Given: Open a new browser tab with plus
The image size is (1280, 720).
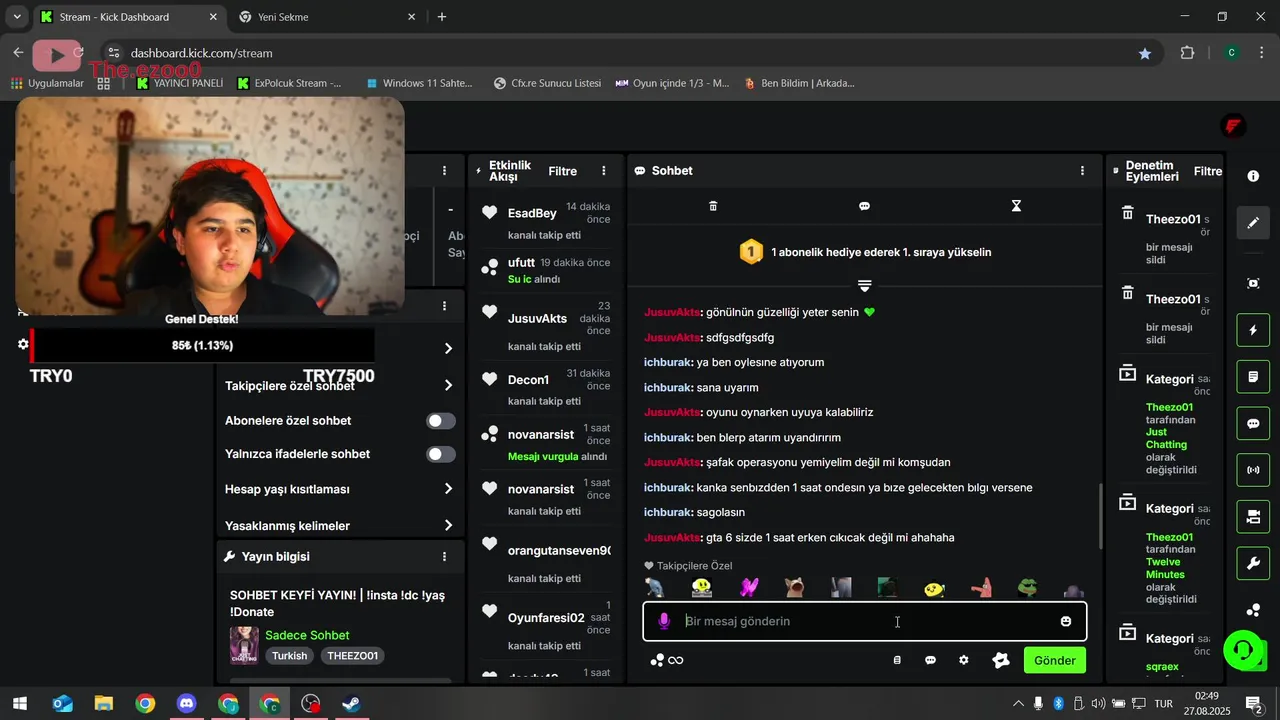Looking at the screenshot, I should pyautogui.click(x=442, y=17).
